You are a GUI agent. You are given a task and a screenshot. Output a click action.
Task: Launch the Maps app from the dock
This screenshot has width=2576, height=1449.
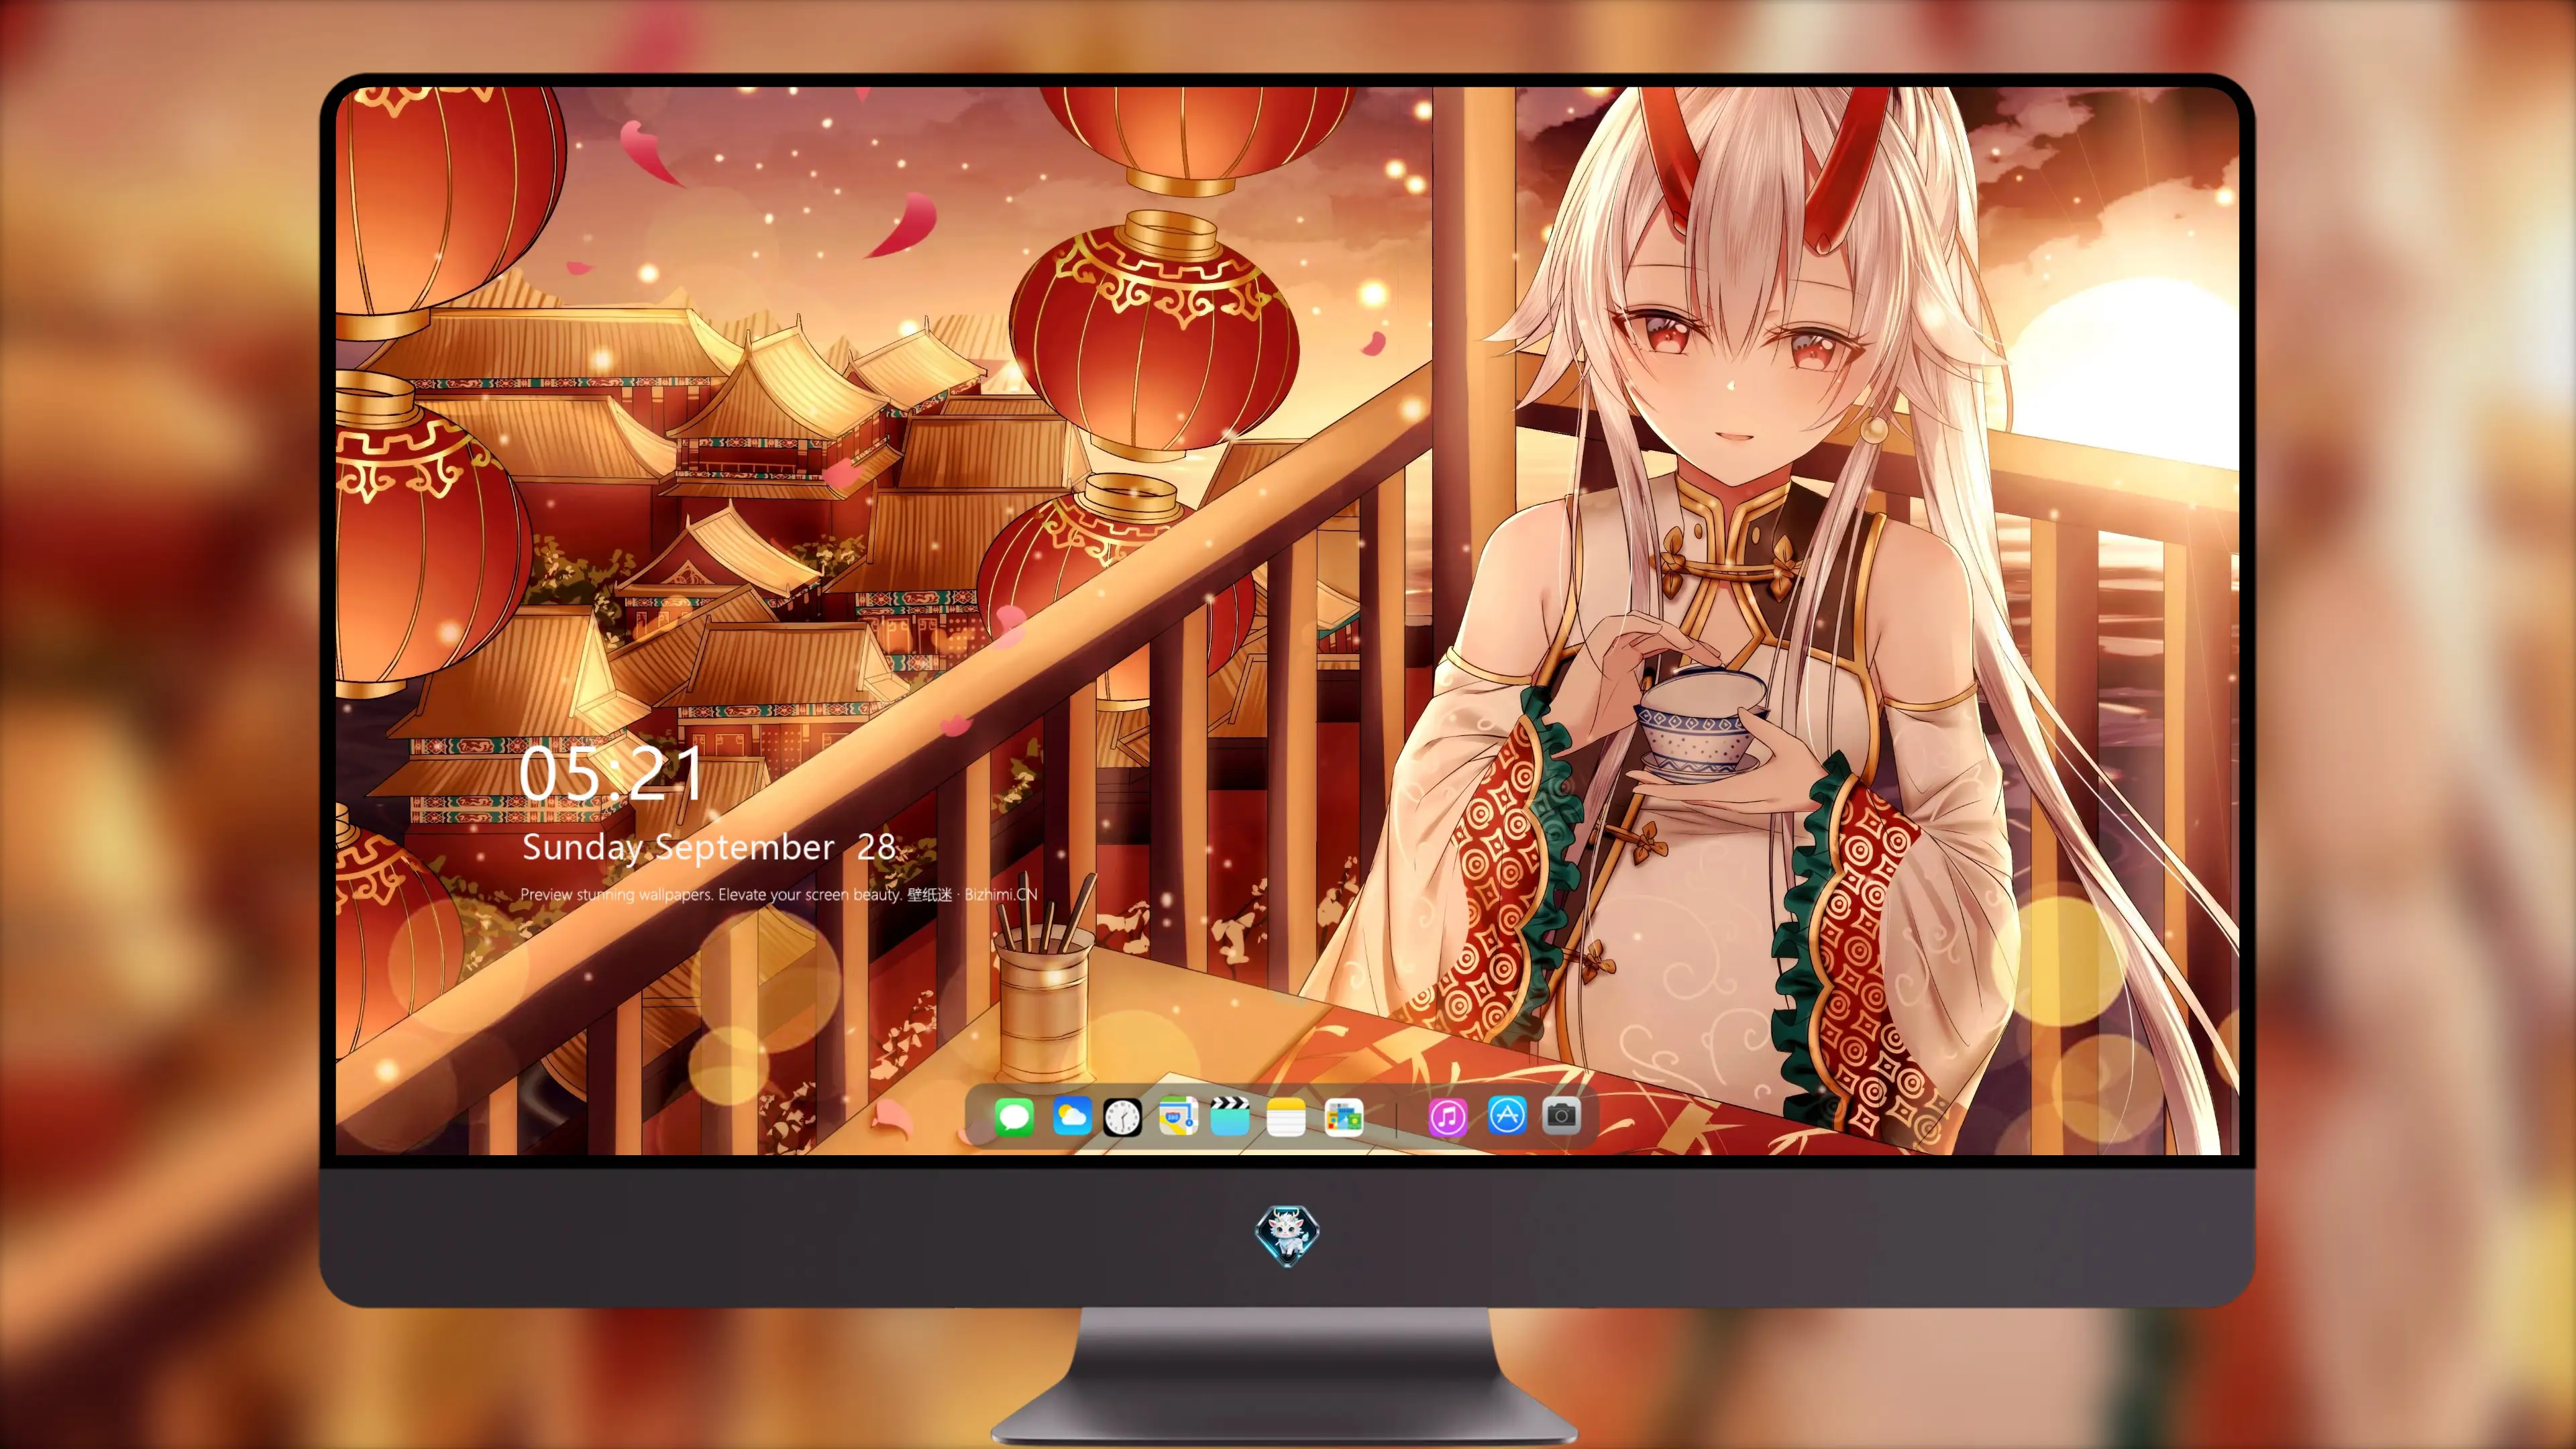[1178, 1116]
